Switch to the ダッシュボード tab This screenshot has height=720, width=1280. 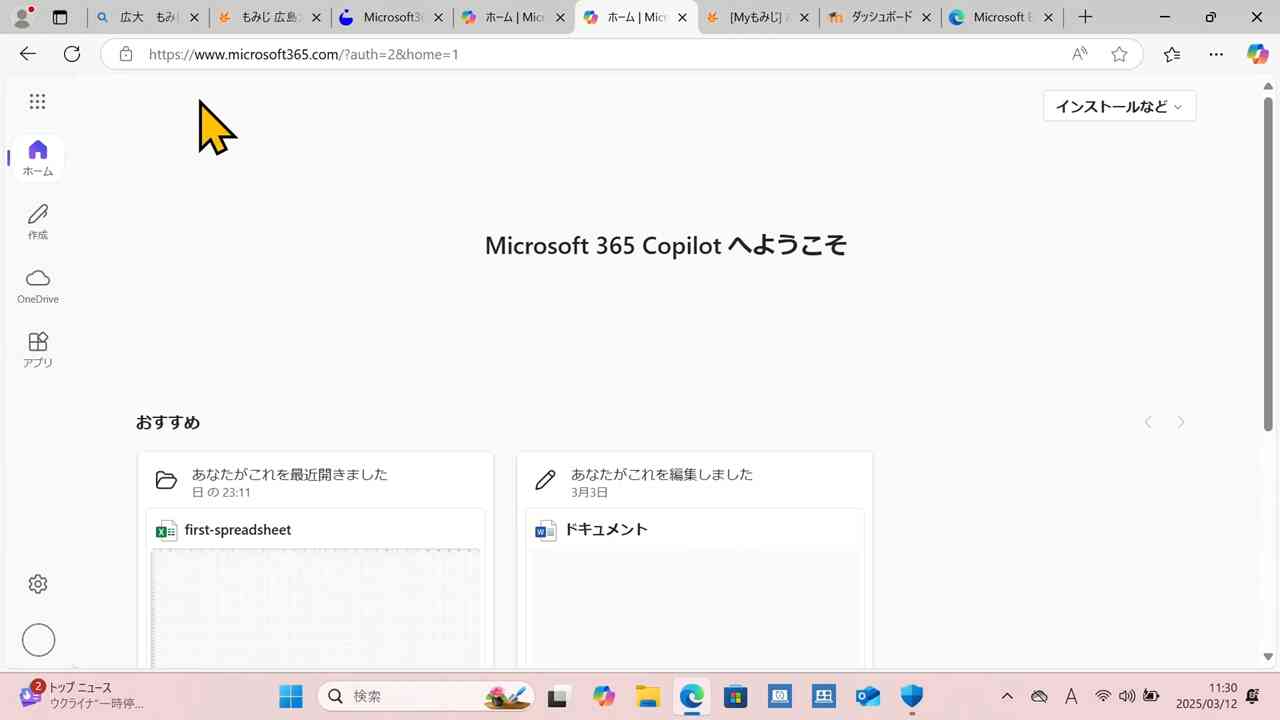tap(880, 17)
